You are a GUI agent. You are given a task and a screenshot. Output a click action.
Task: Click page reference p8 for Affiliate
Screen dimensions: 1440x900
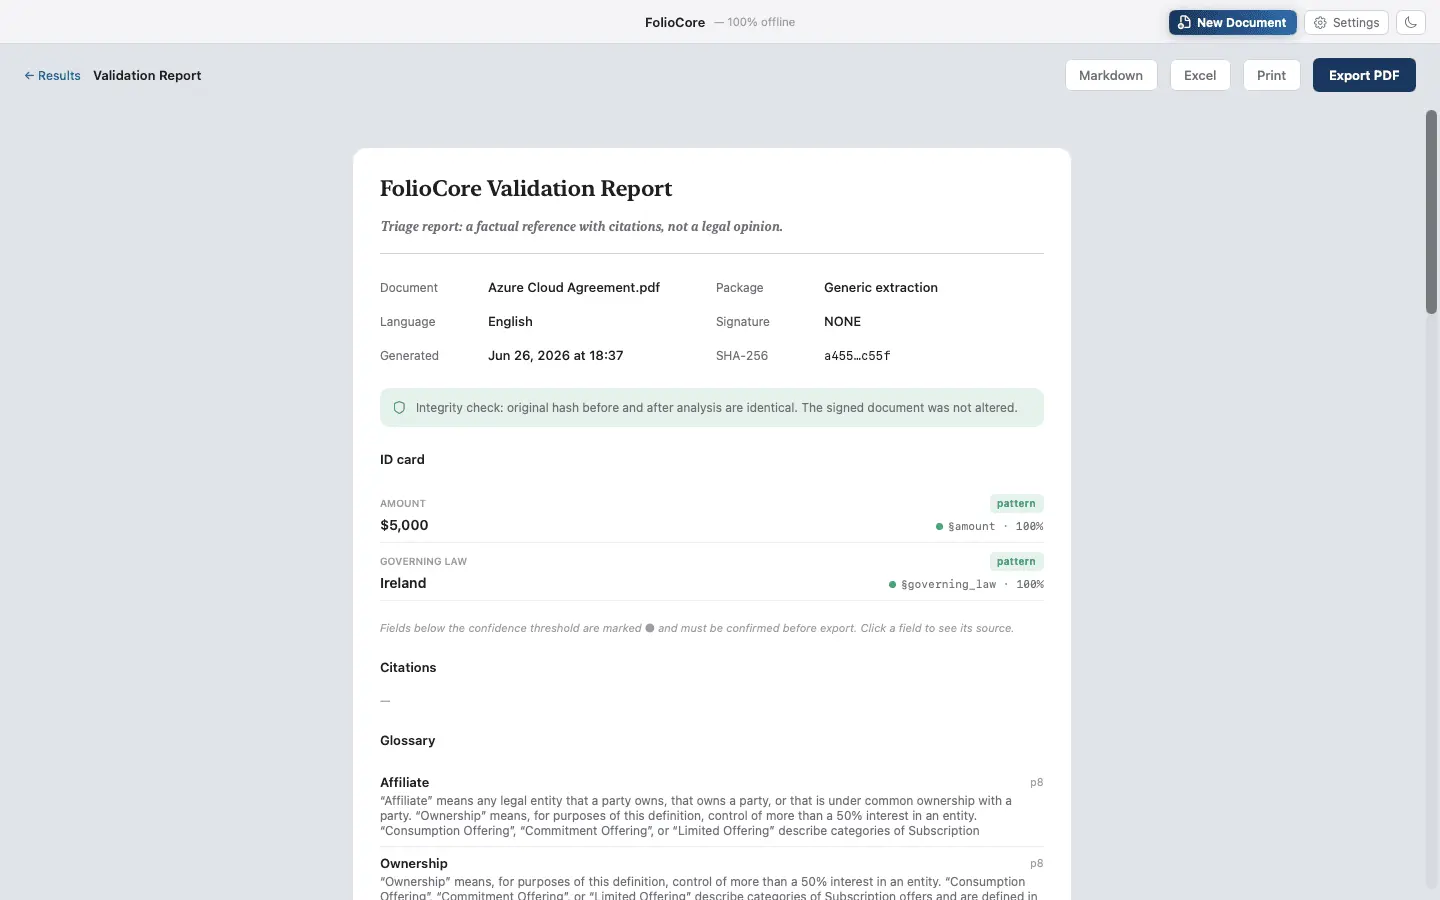point(1036,782)
